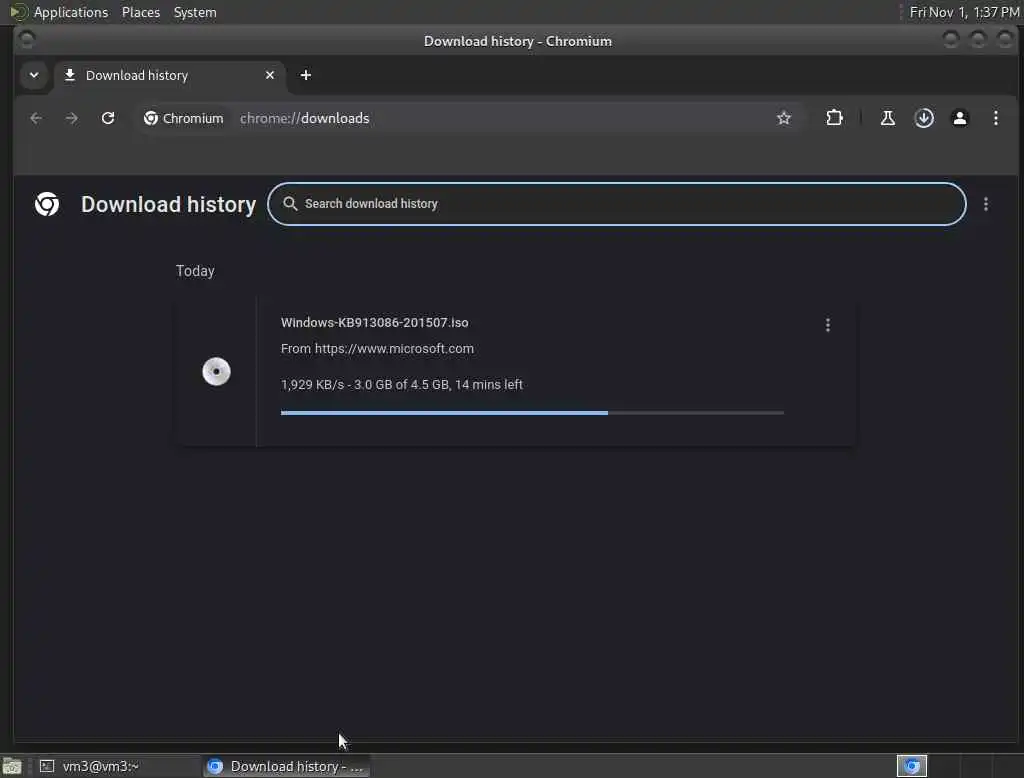Open options menu for Windows-KB913086 download

[827, 325]
